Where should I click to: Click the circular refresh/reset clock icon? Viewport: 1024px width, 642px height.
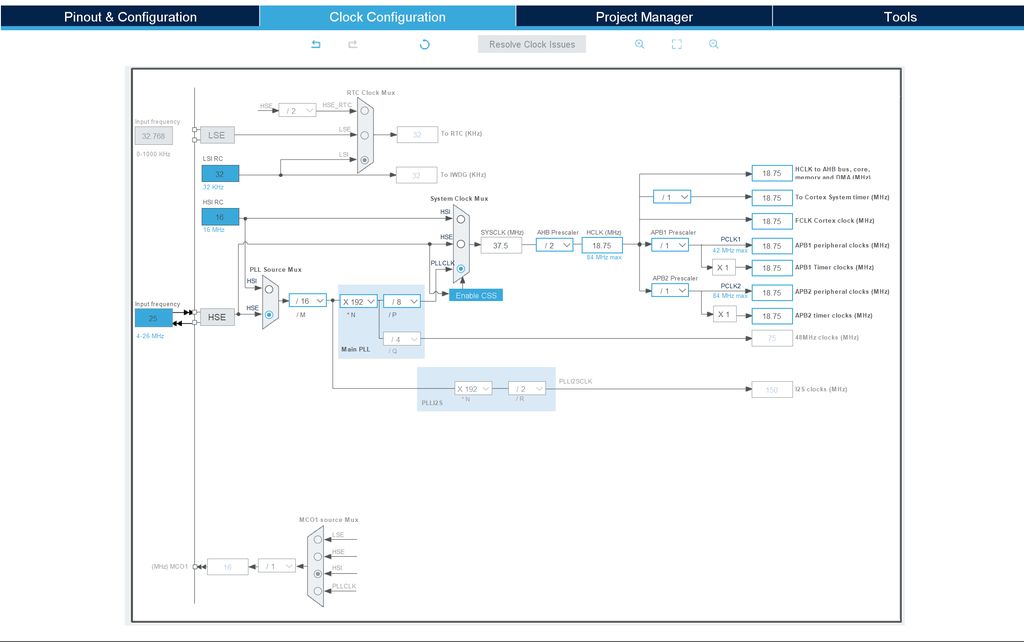coord(424,44)
